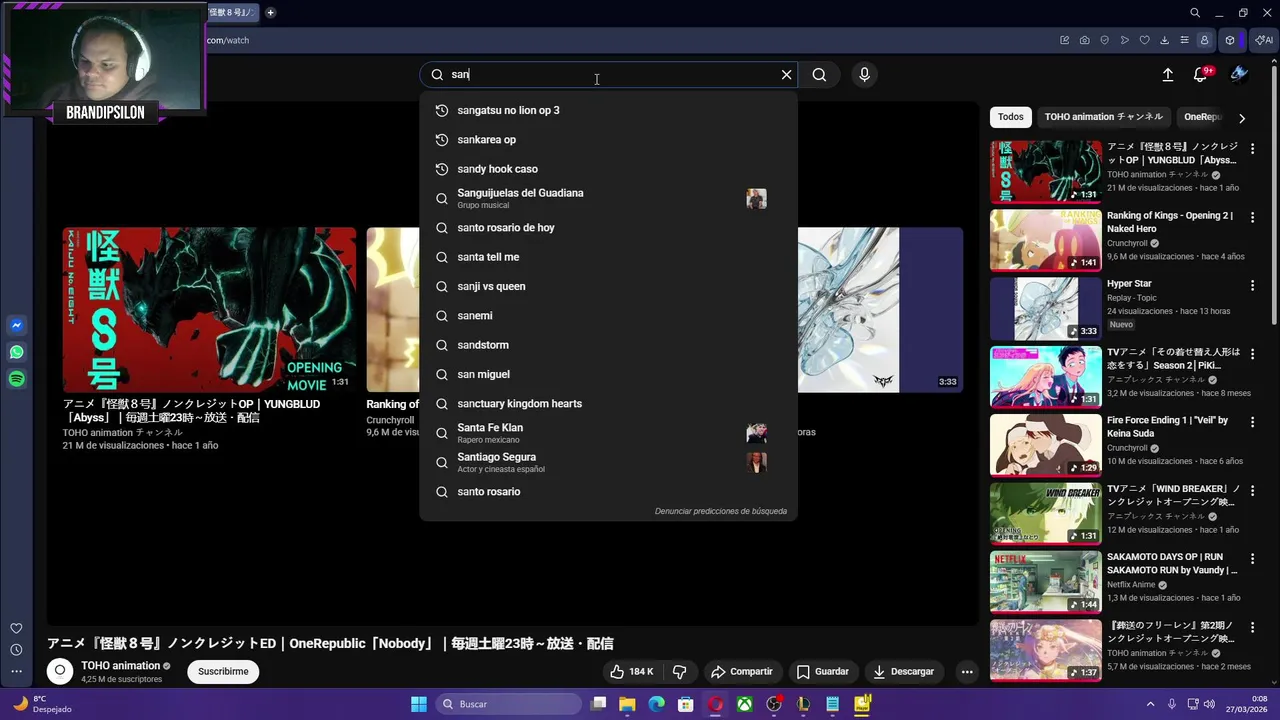The height and width of the screenshot is (720, 1280).
Task: Choose suggestion 'san miguel'
Action: click(x=608, y=374)
